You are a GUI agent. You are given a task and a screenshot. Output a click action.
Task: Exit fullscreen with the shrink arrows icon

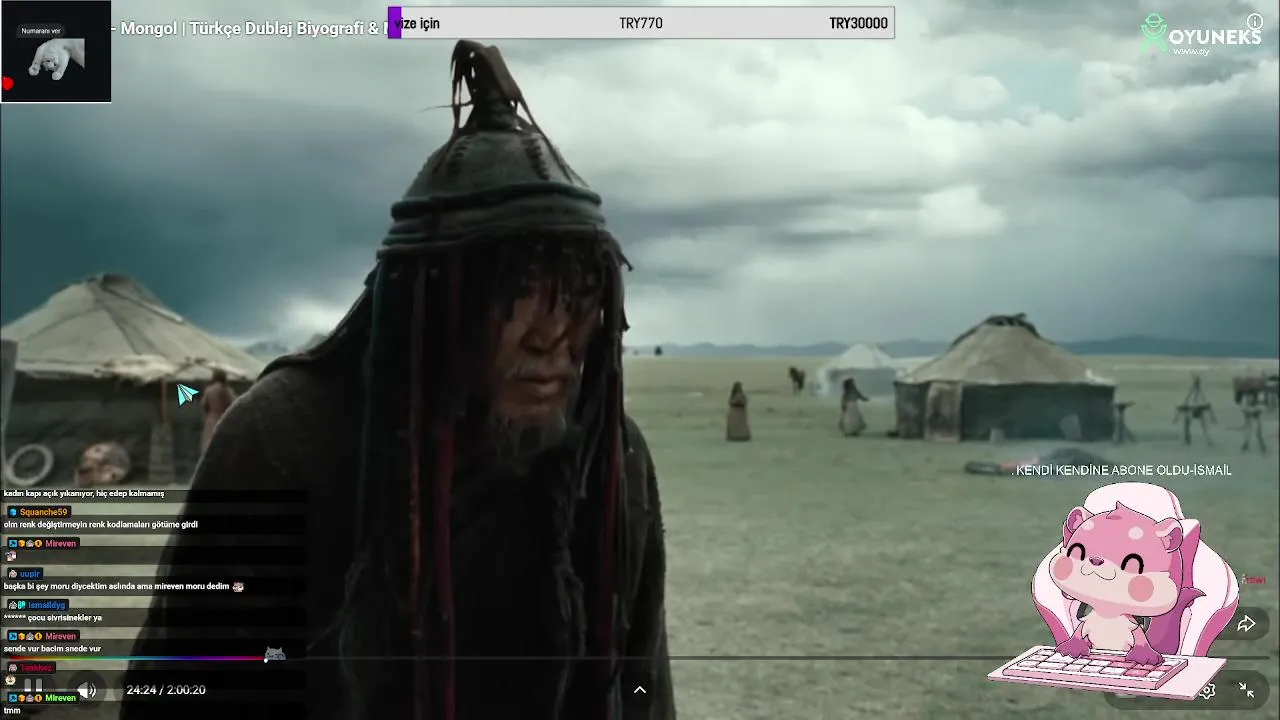(1246, 690)
